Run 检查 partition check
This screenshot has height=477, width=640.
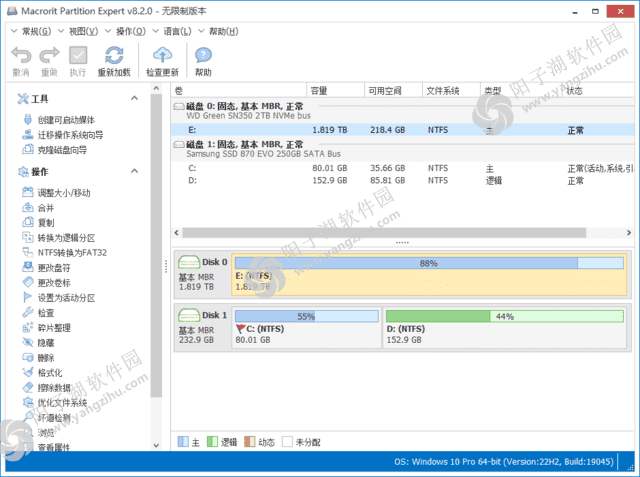pyautogui.click(x=45, y=313)
